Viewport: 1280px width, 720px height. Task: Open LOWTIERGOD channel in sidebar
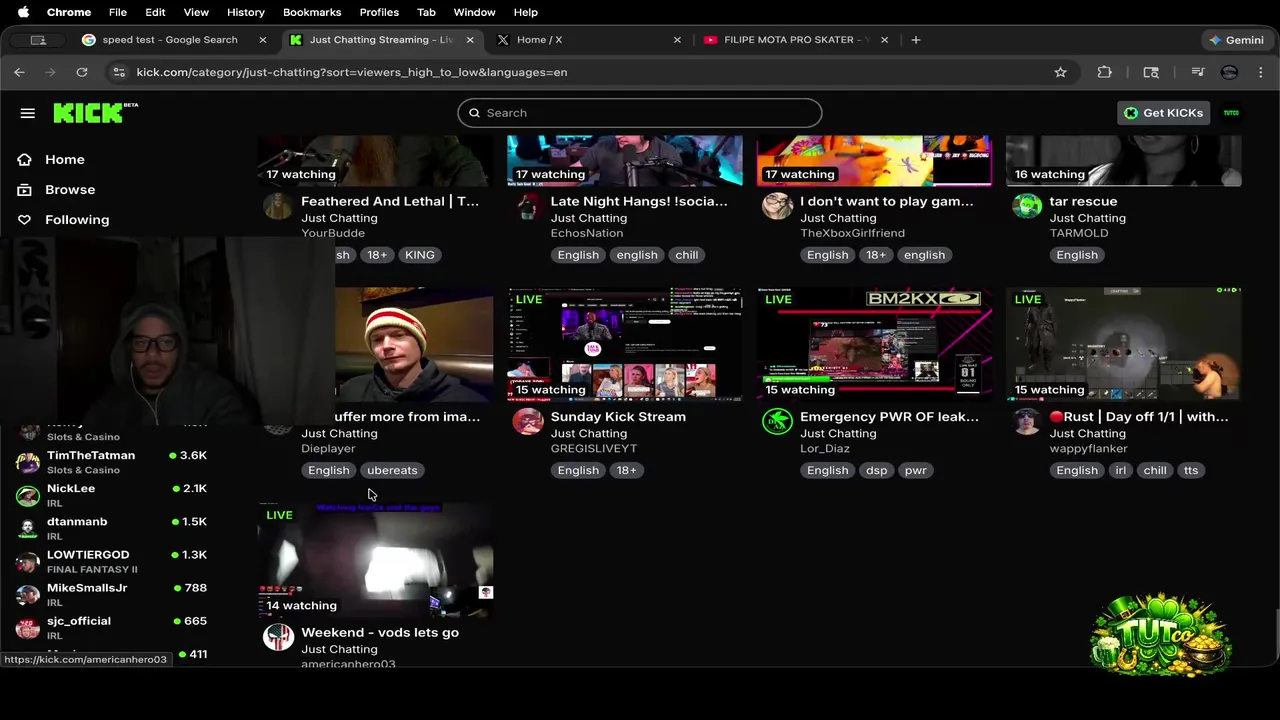click(x=112, y=561)
